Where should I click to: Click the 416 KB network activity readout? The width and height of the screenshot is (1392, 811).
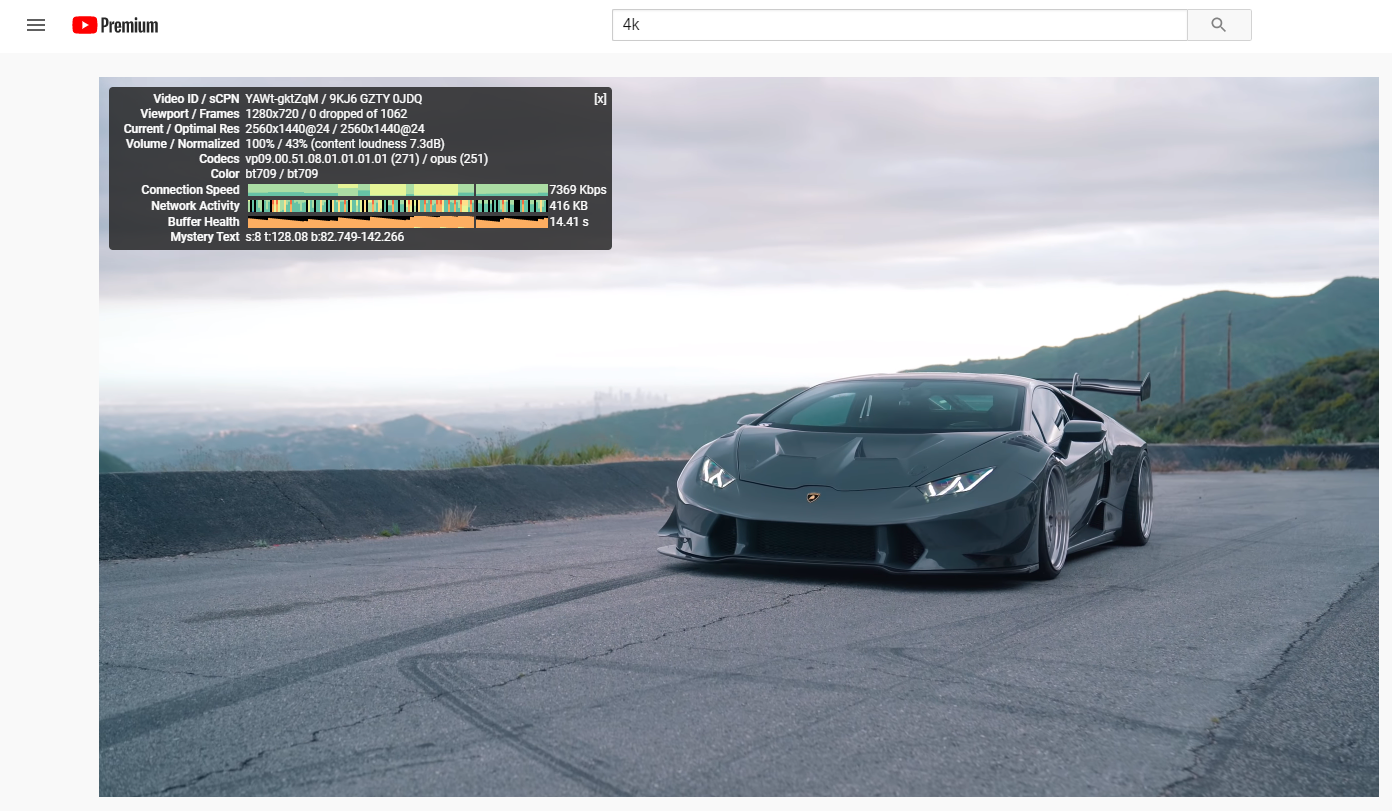568,206
